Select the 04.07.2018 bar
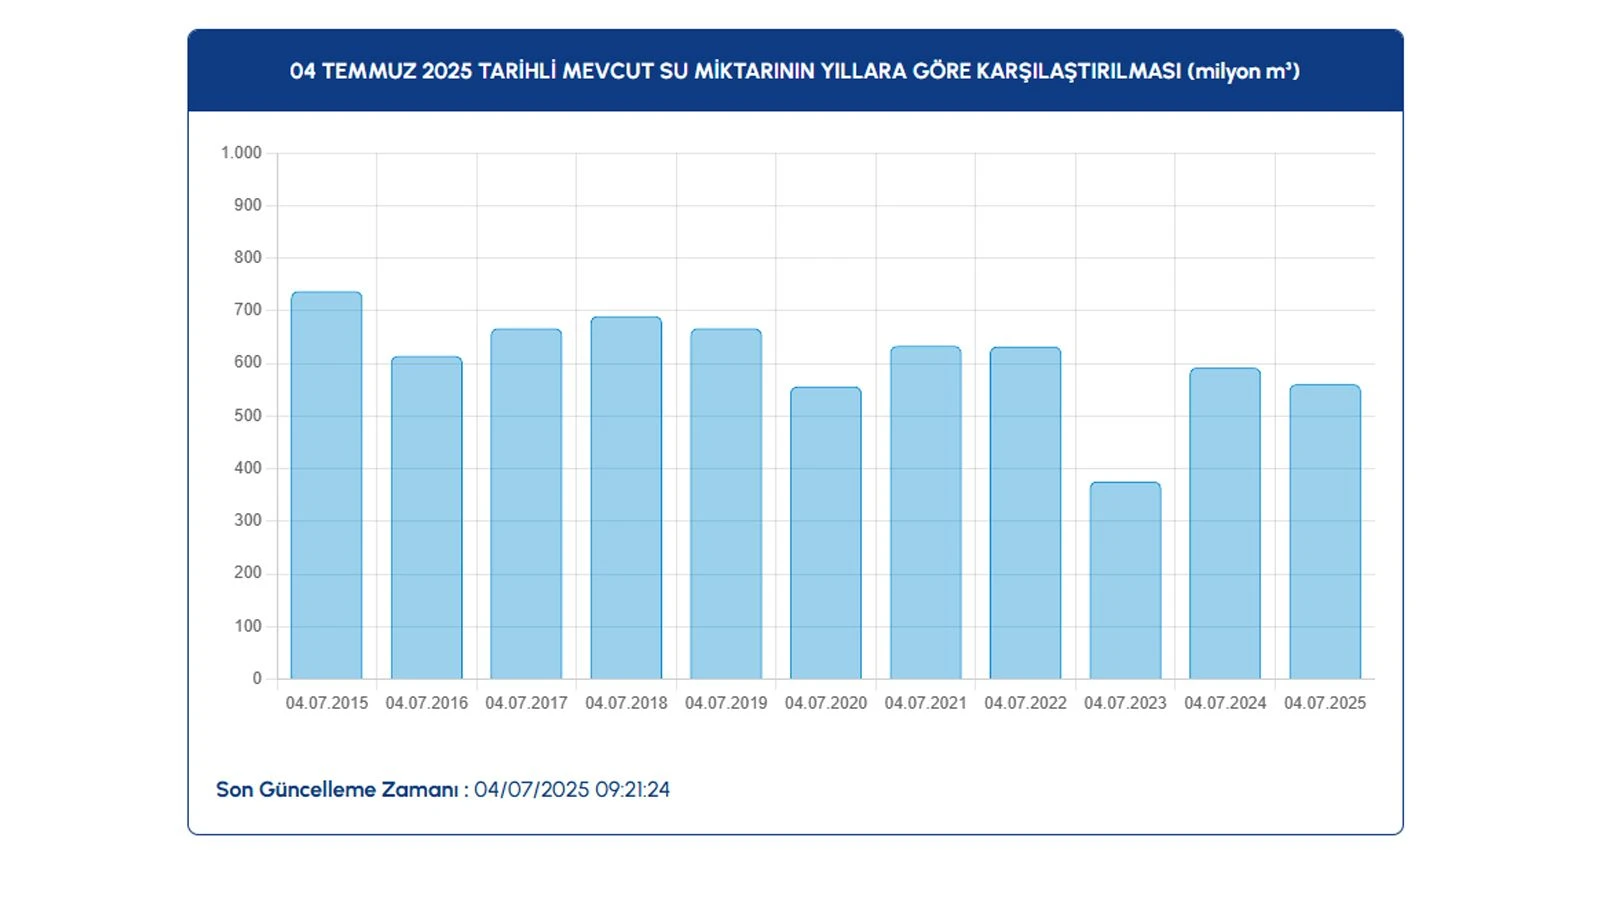1600x900 pixels. tap(626, 498)
